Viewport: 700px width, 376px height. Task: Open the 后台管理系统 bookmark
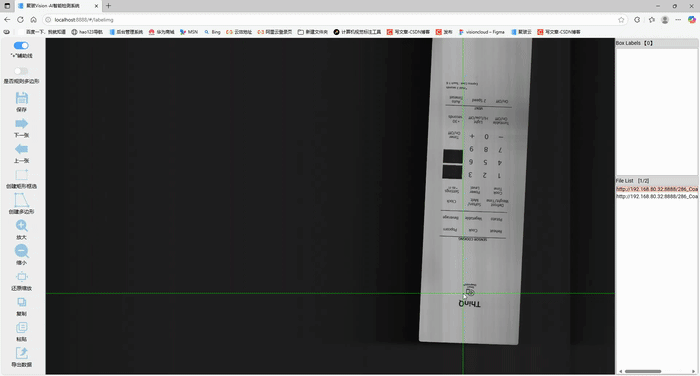pos(126,32)
